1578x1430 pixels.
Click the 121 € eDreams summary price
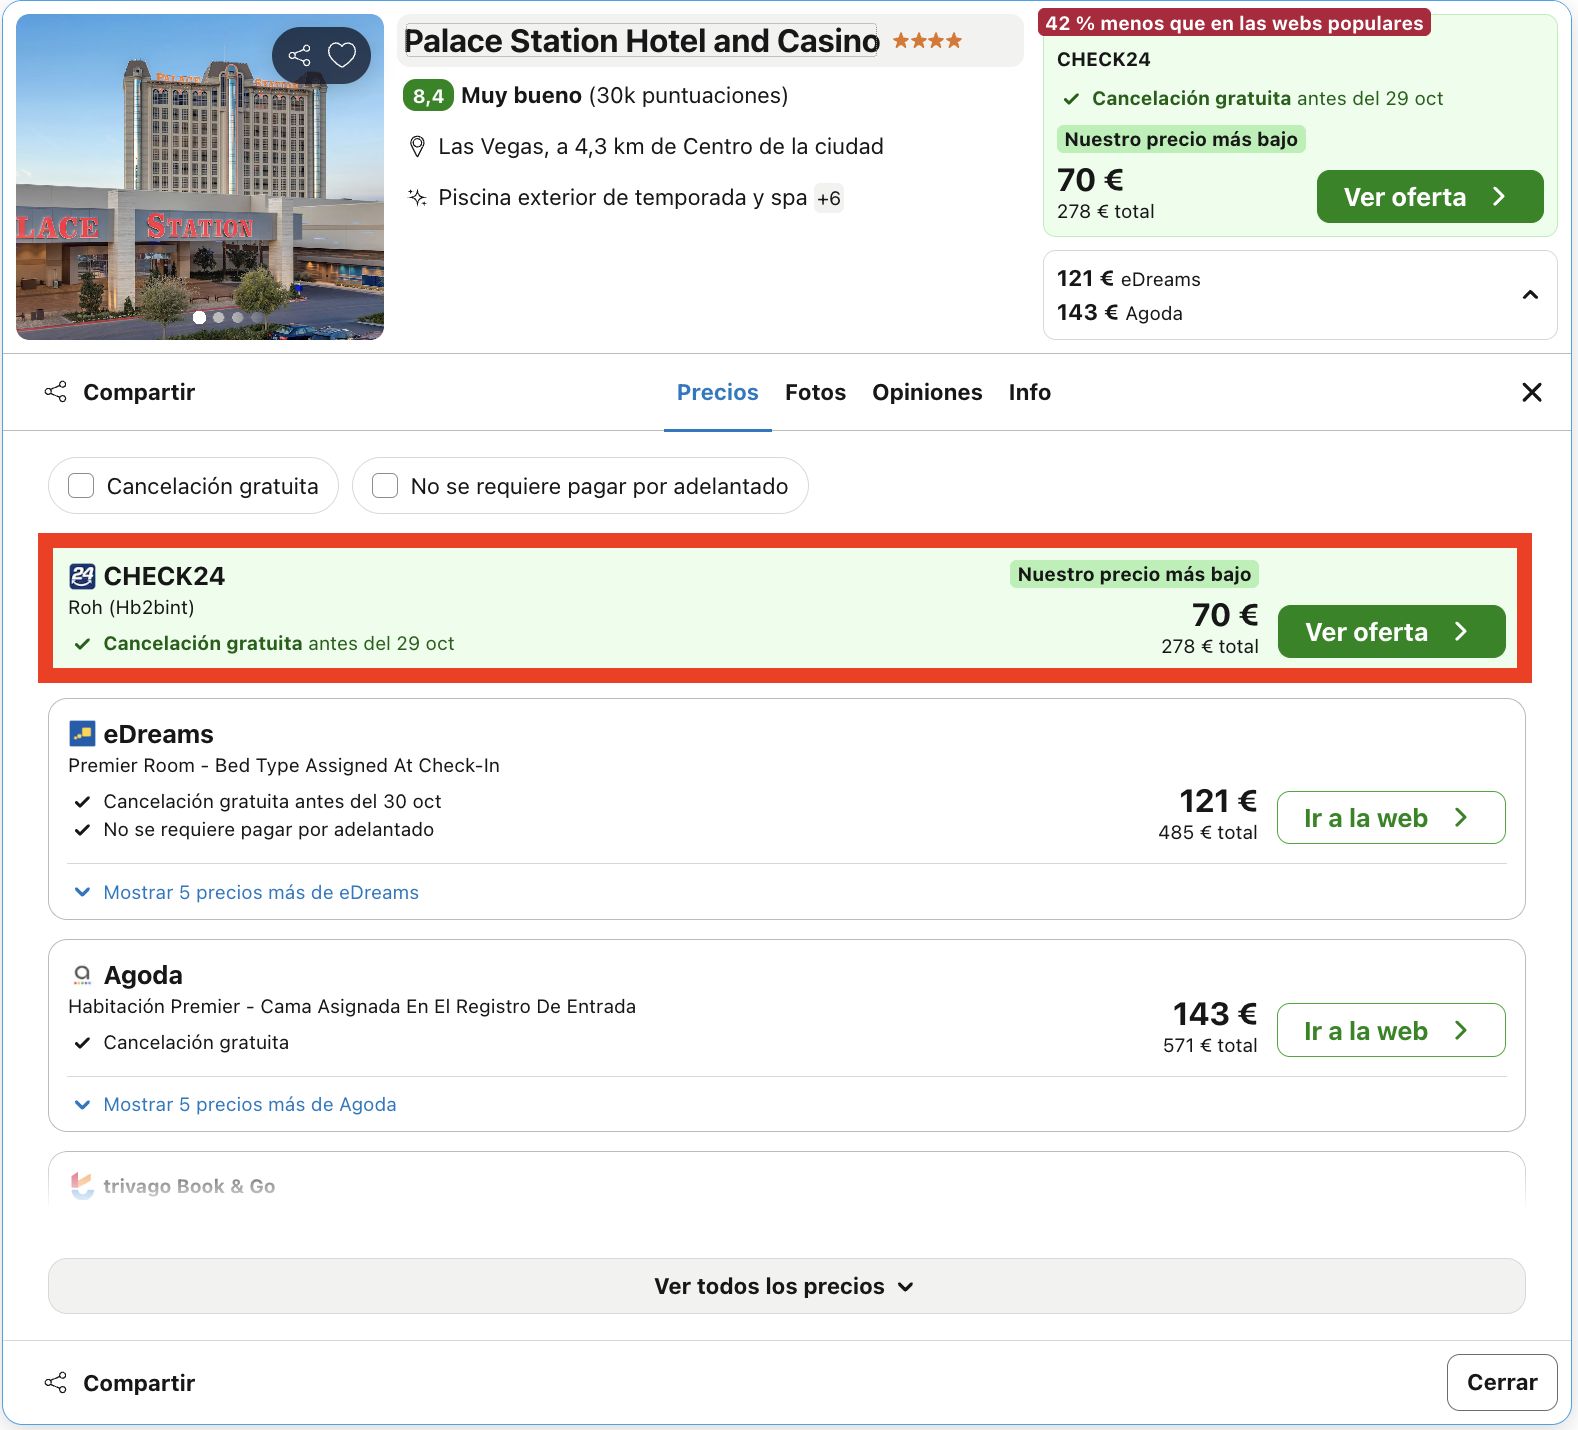pos(1128,279)
